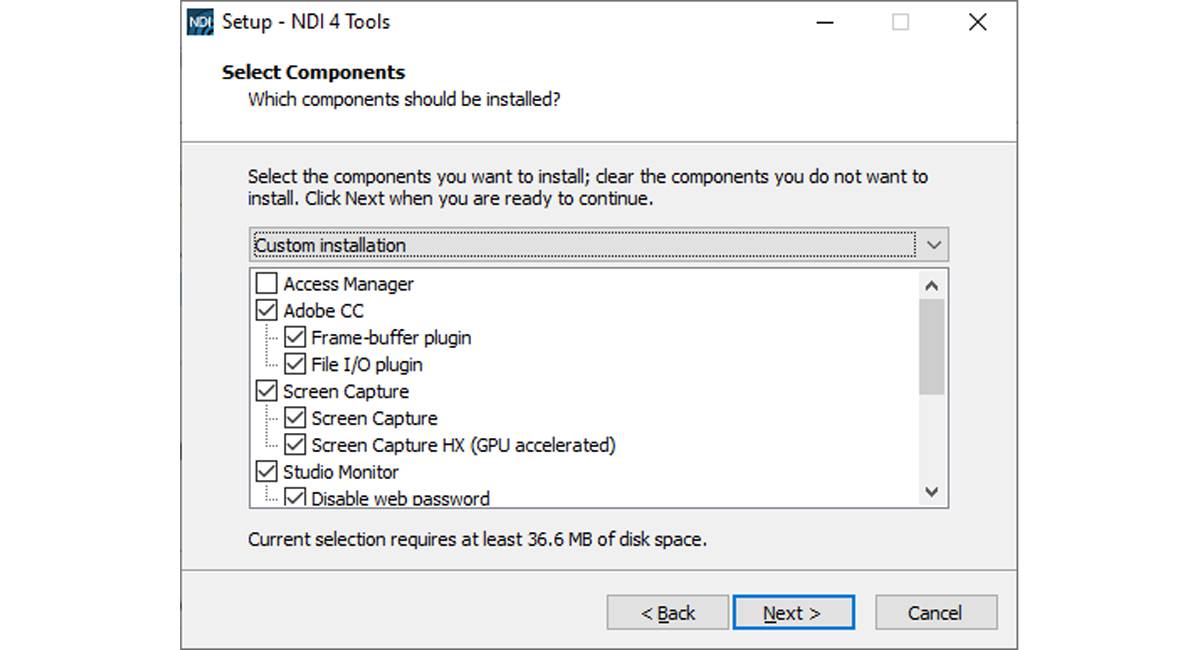Screen dimensions: 1200x650
Task: Click the components list scrollbar thumb
Action: point(931,346)
